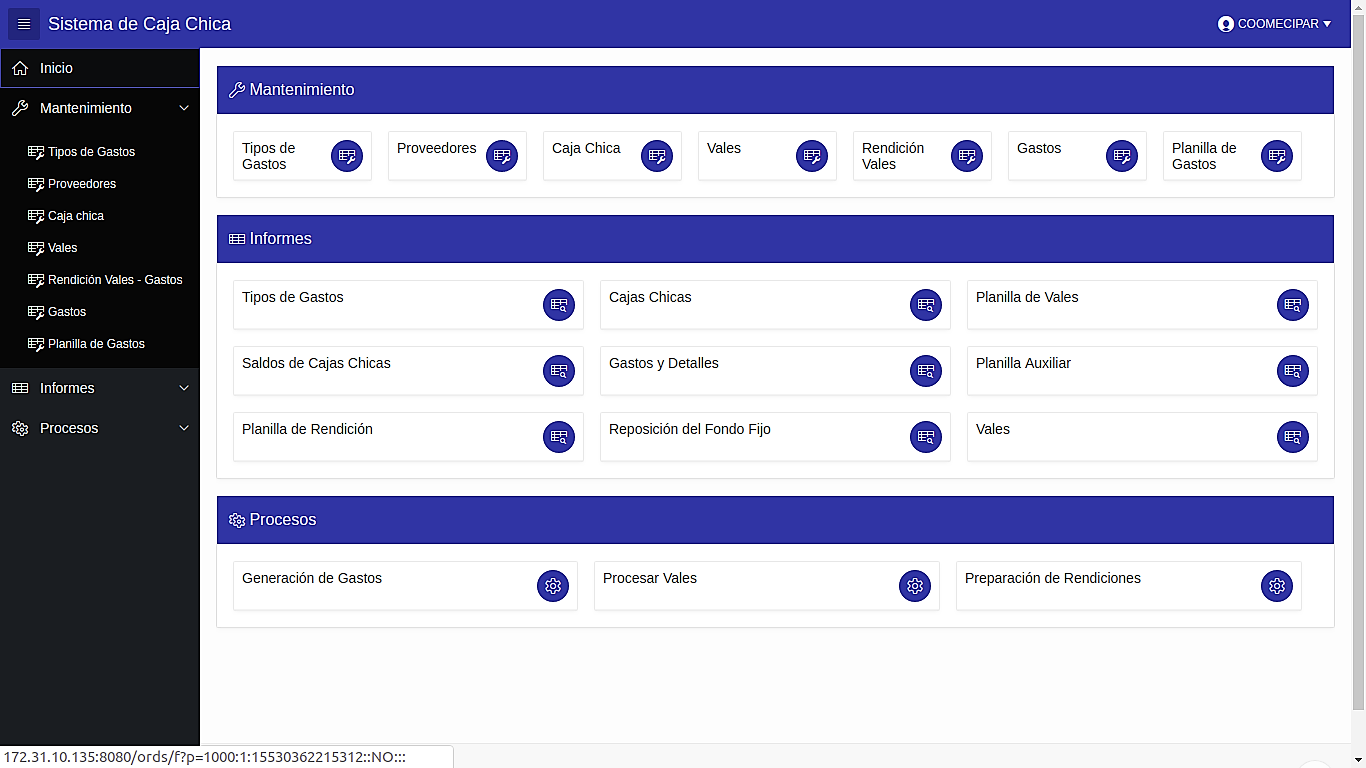1366x768 pixels.
Task: Open the COOMECIPAR user dropdown
Action: pyautogui.click(x=1274, y=24)
